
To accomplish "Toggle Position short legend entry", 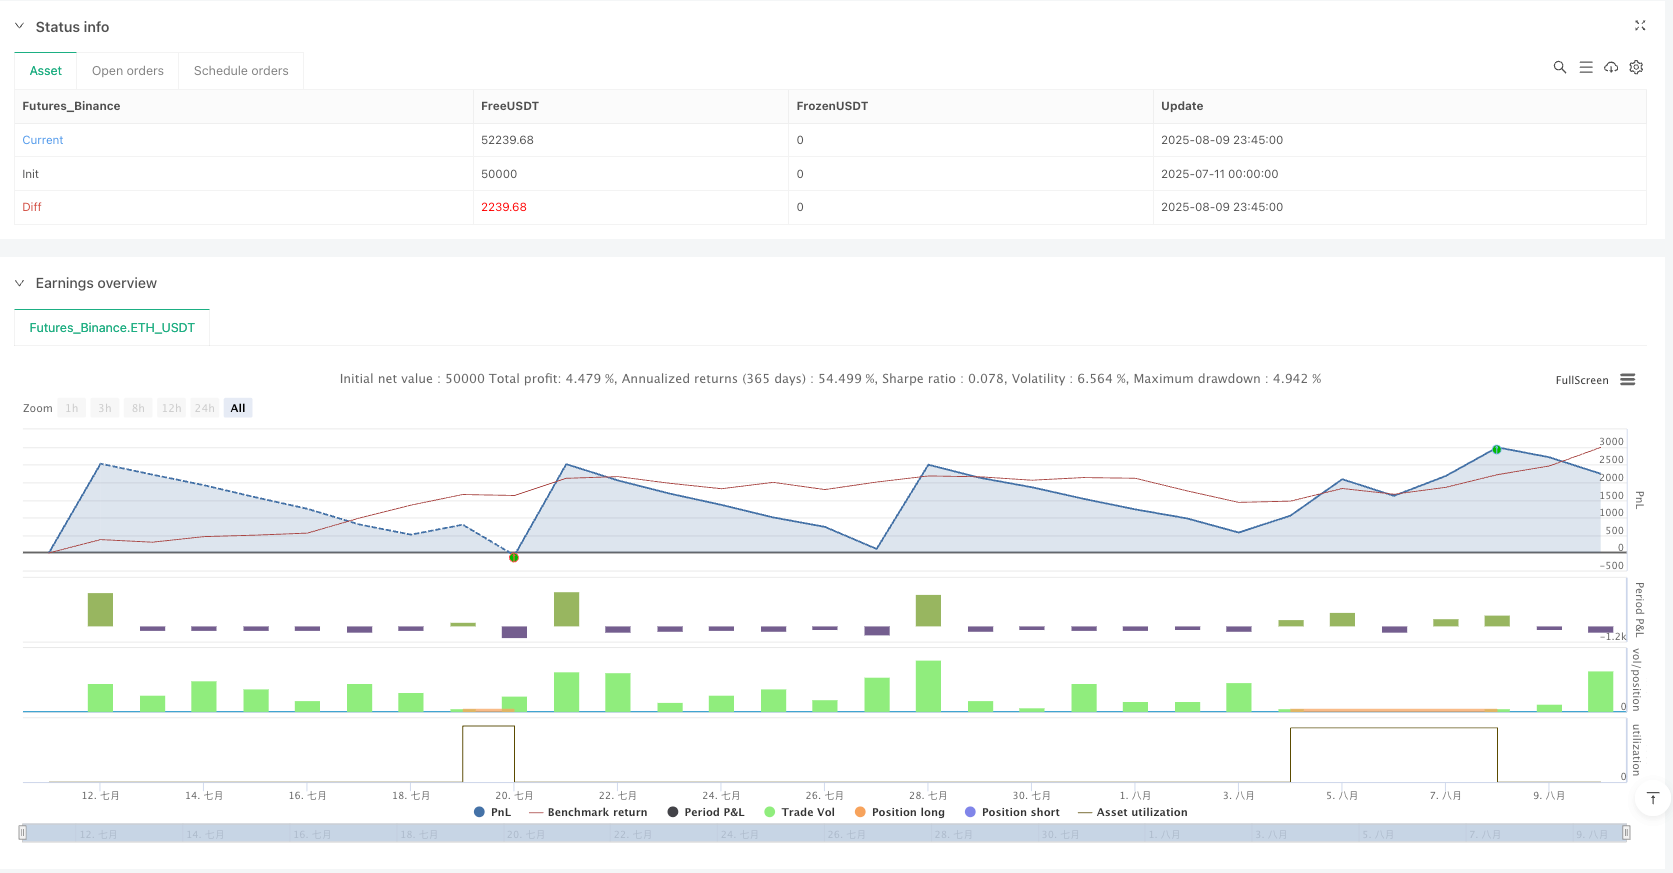I will [x=1012, y=812].
